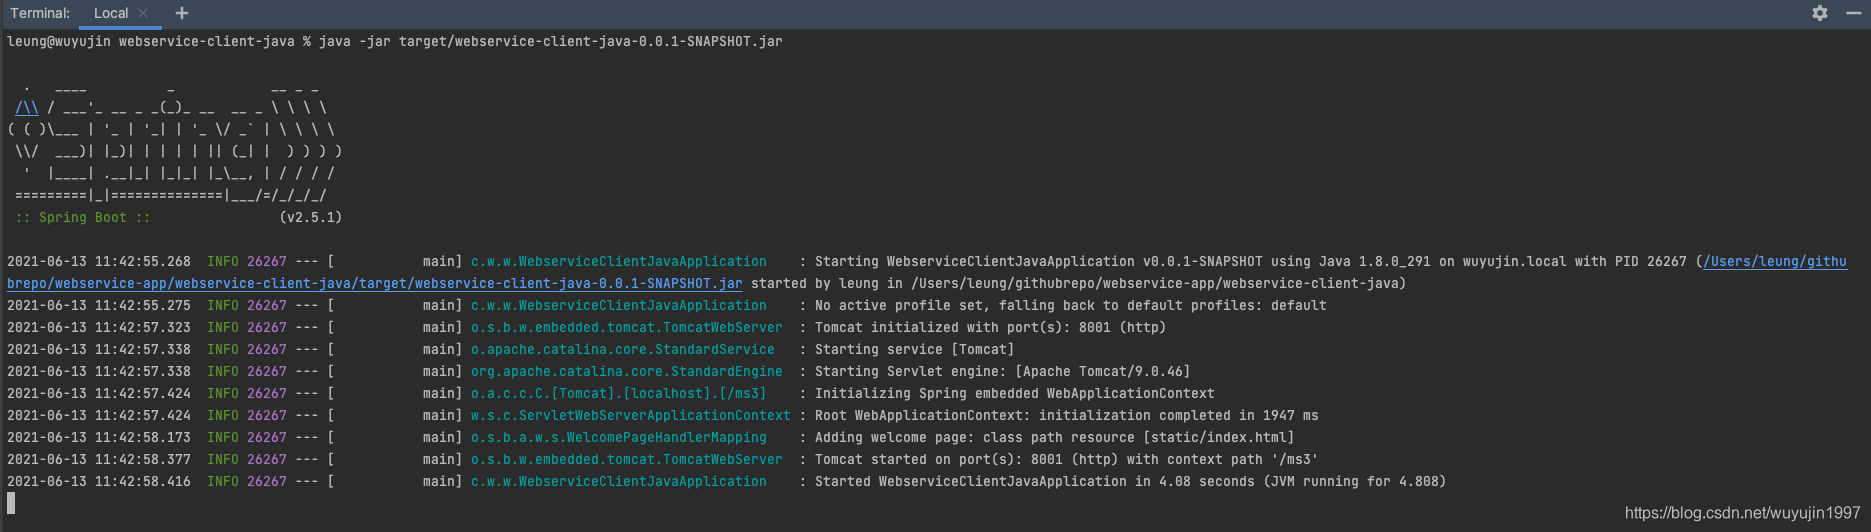Click logger name w.s.c.ServletWebServerApplicationContext
Screen dimensions: 1871x532
[631, 415]
